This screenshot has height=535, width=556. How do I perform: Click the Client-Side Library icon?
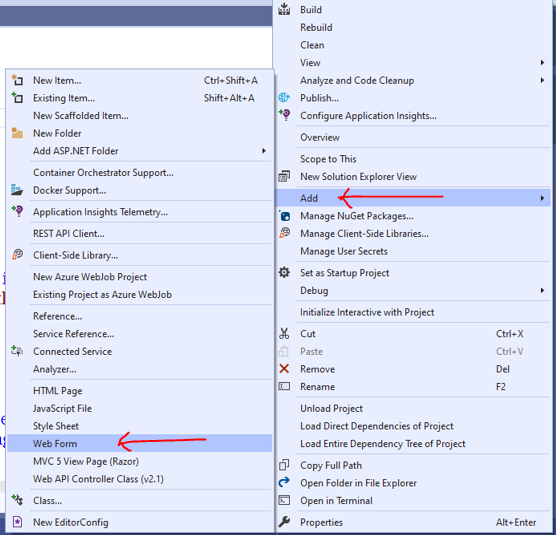click(17, 255)
